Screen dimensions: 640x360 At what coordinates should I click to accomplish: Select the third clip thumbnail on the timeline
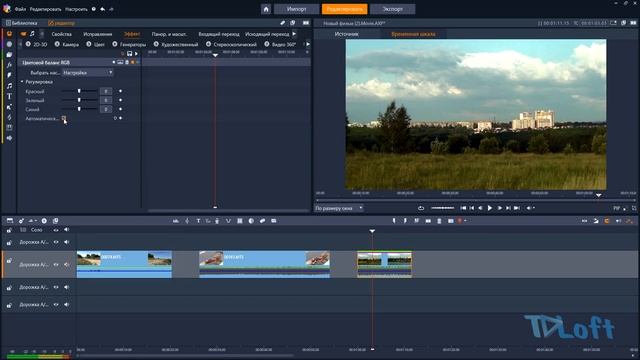(x=384, y=264)
